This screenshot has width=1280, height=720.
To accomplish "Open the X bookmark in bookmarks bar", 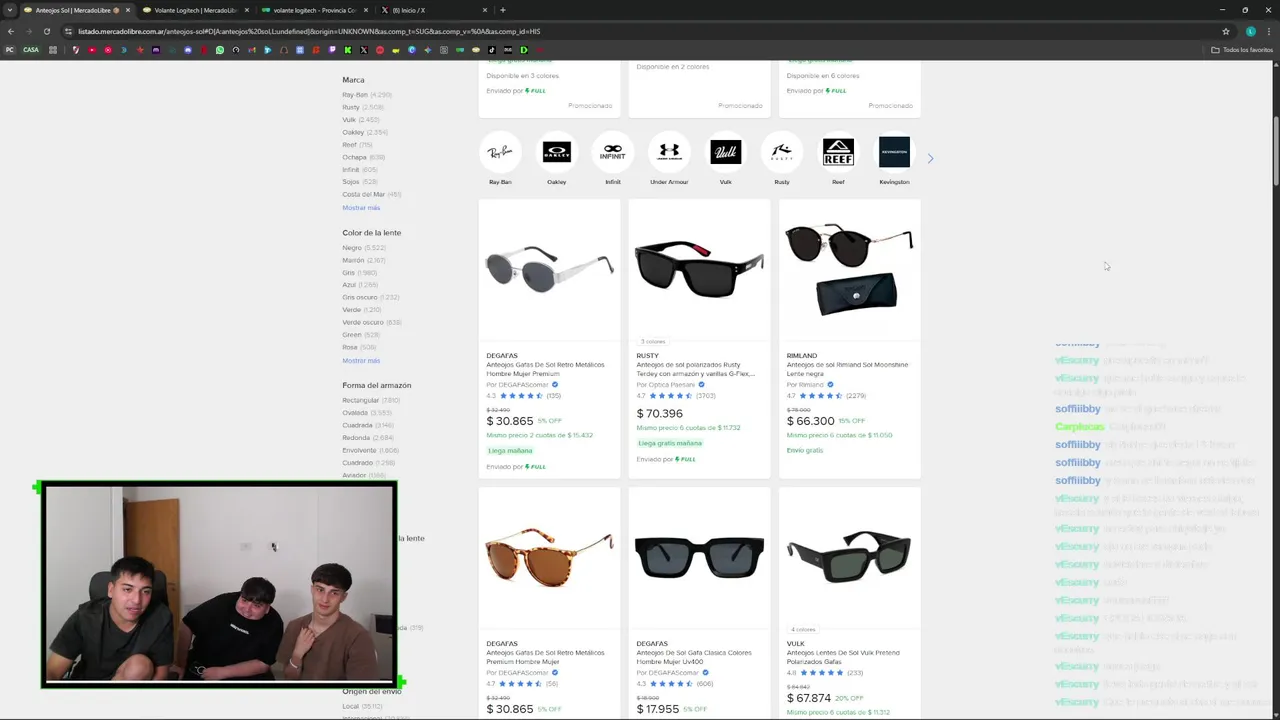I will tap(364, 50).
